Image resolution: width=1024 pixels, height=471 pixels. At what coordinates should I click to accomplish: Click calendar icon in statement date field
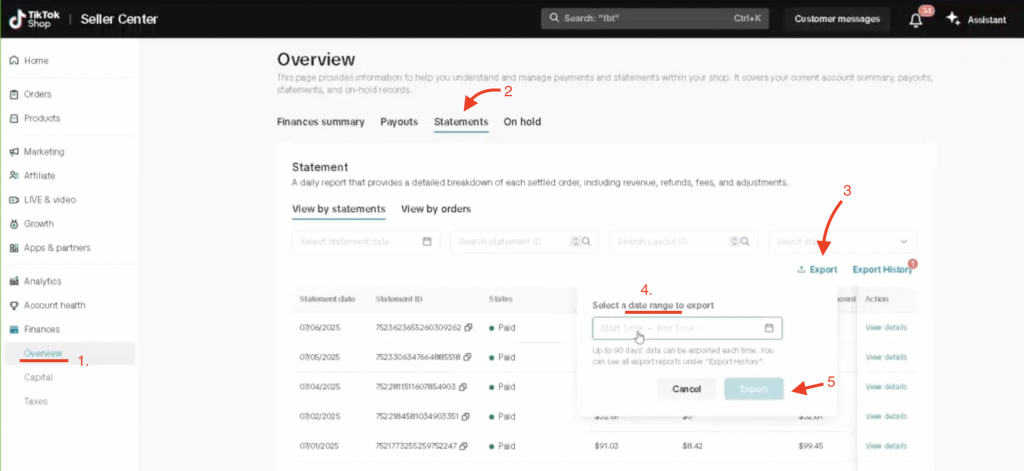pyautogui.click(x=427, y=241)
